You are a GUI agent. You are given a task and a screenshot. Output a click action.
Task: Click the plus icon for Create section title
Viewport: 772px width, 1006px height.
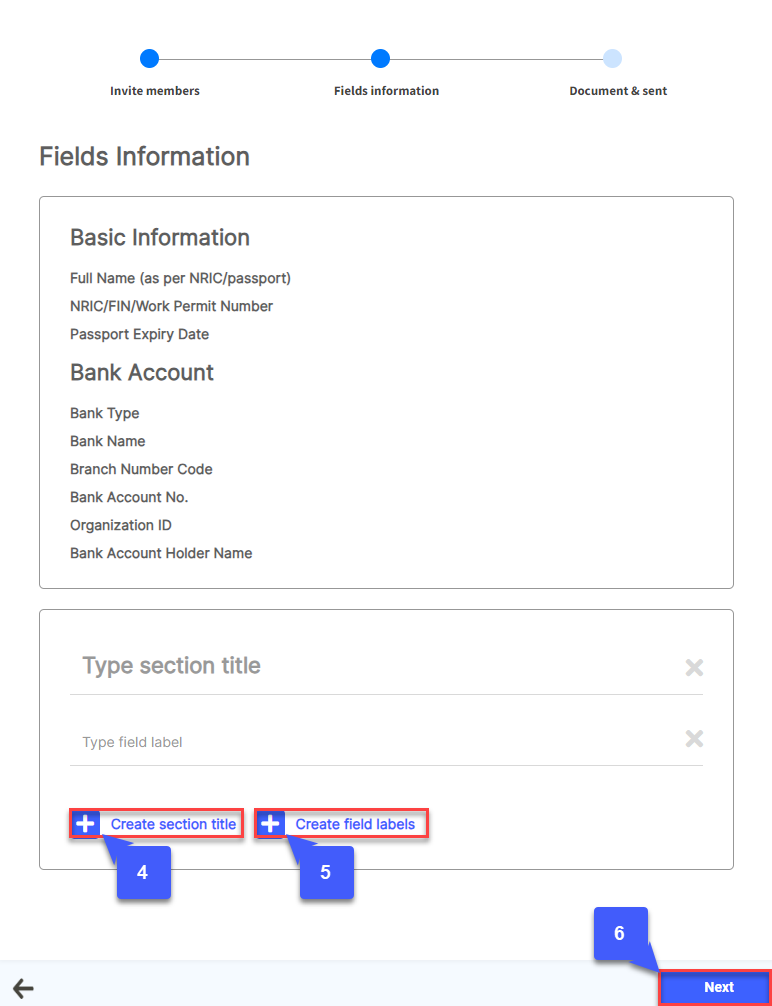tap(86, 824)
